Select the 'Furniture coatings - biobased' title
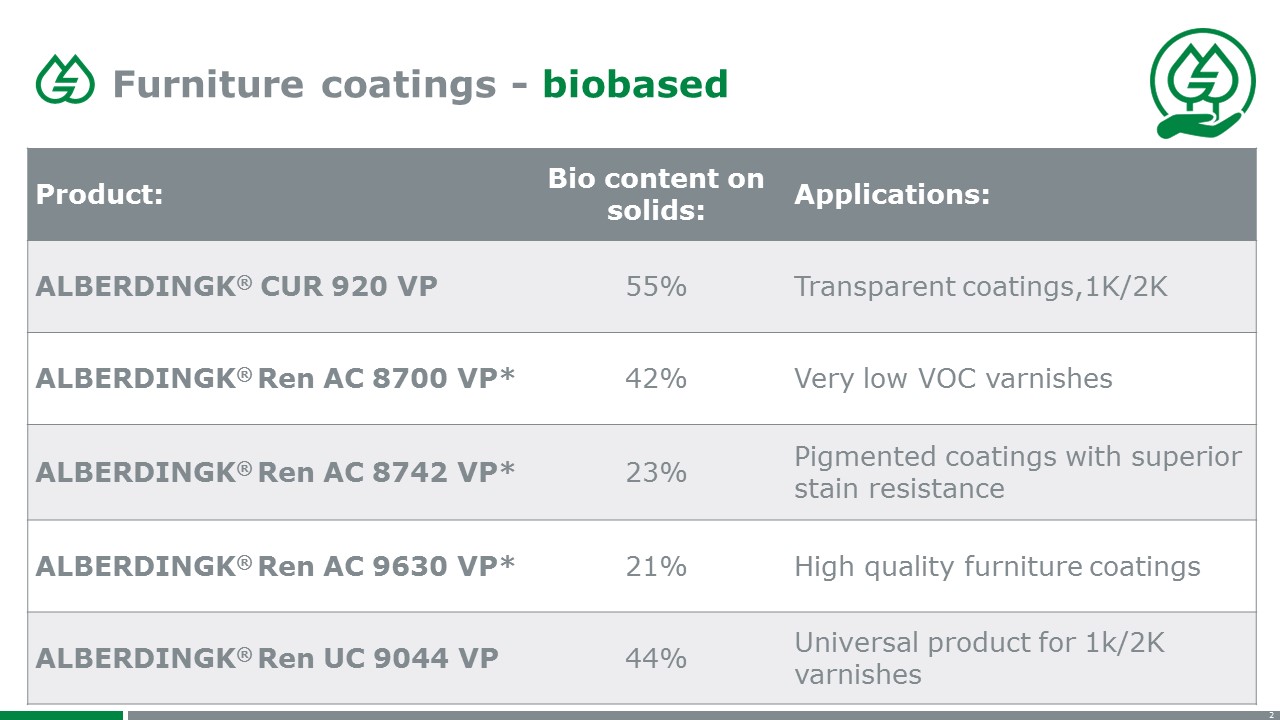This screenshot has height=720, width=1280. pos(420,84)
